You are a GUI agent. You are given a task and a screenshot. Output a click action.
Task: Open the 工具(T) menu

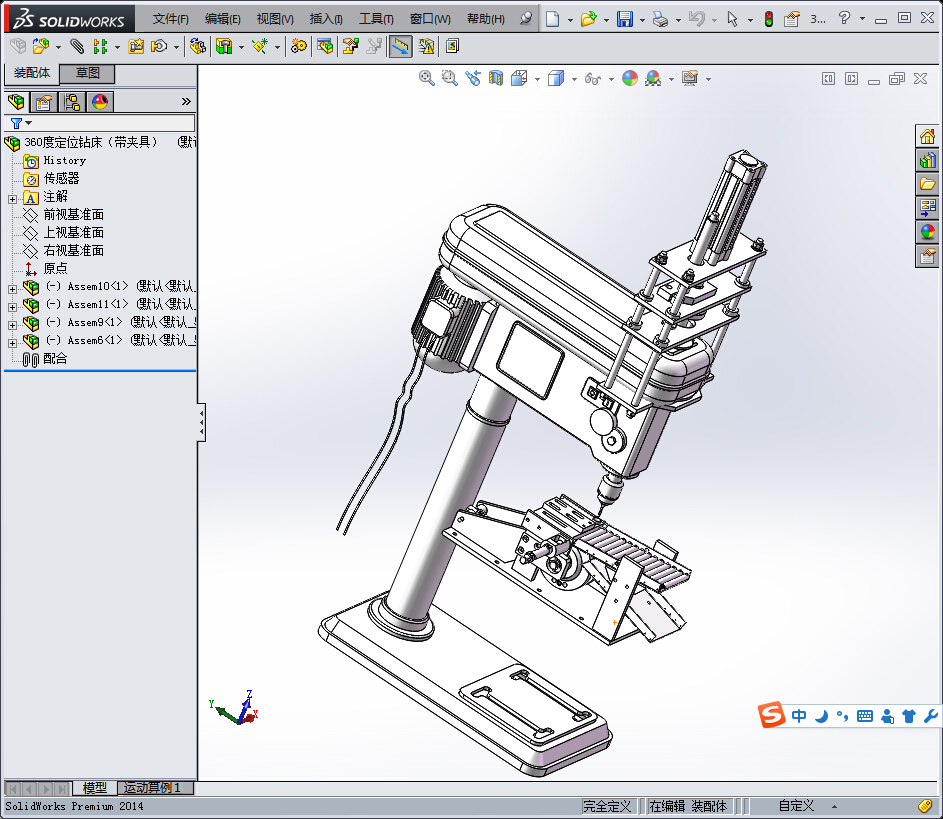point(377,19)
